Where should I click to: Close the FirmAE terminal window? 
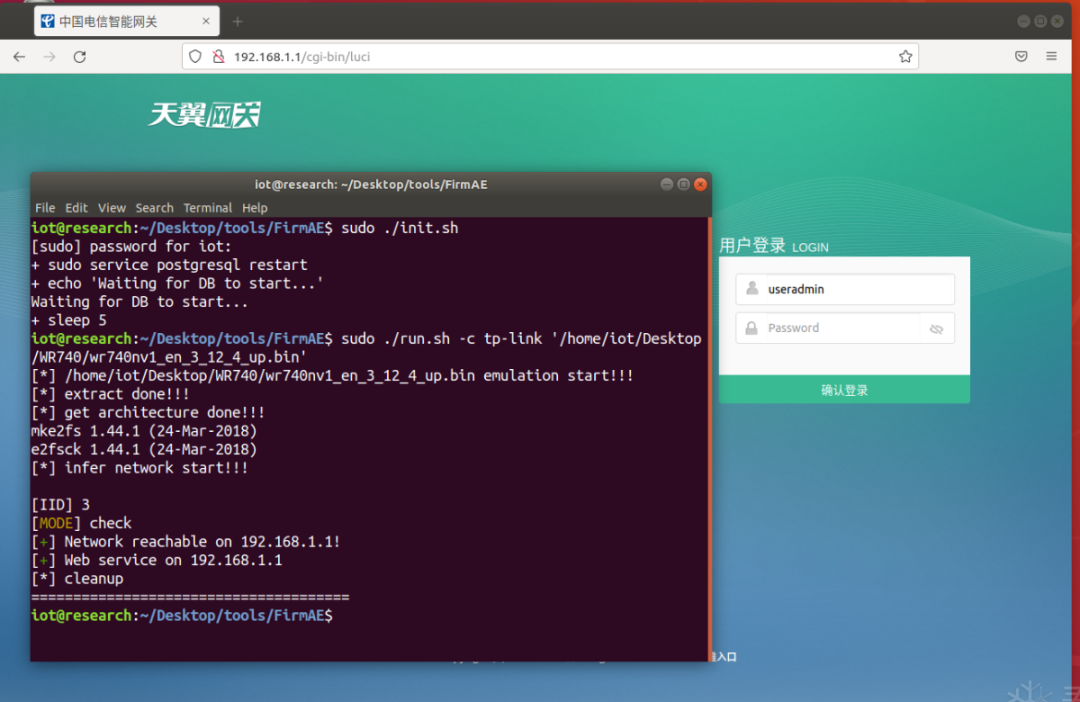point(700,184)
